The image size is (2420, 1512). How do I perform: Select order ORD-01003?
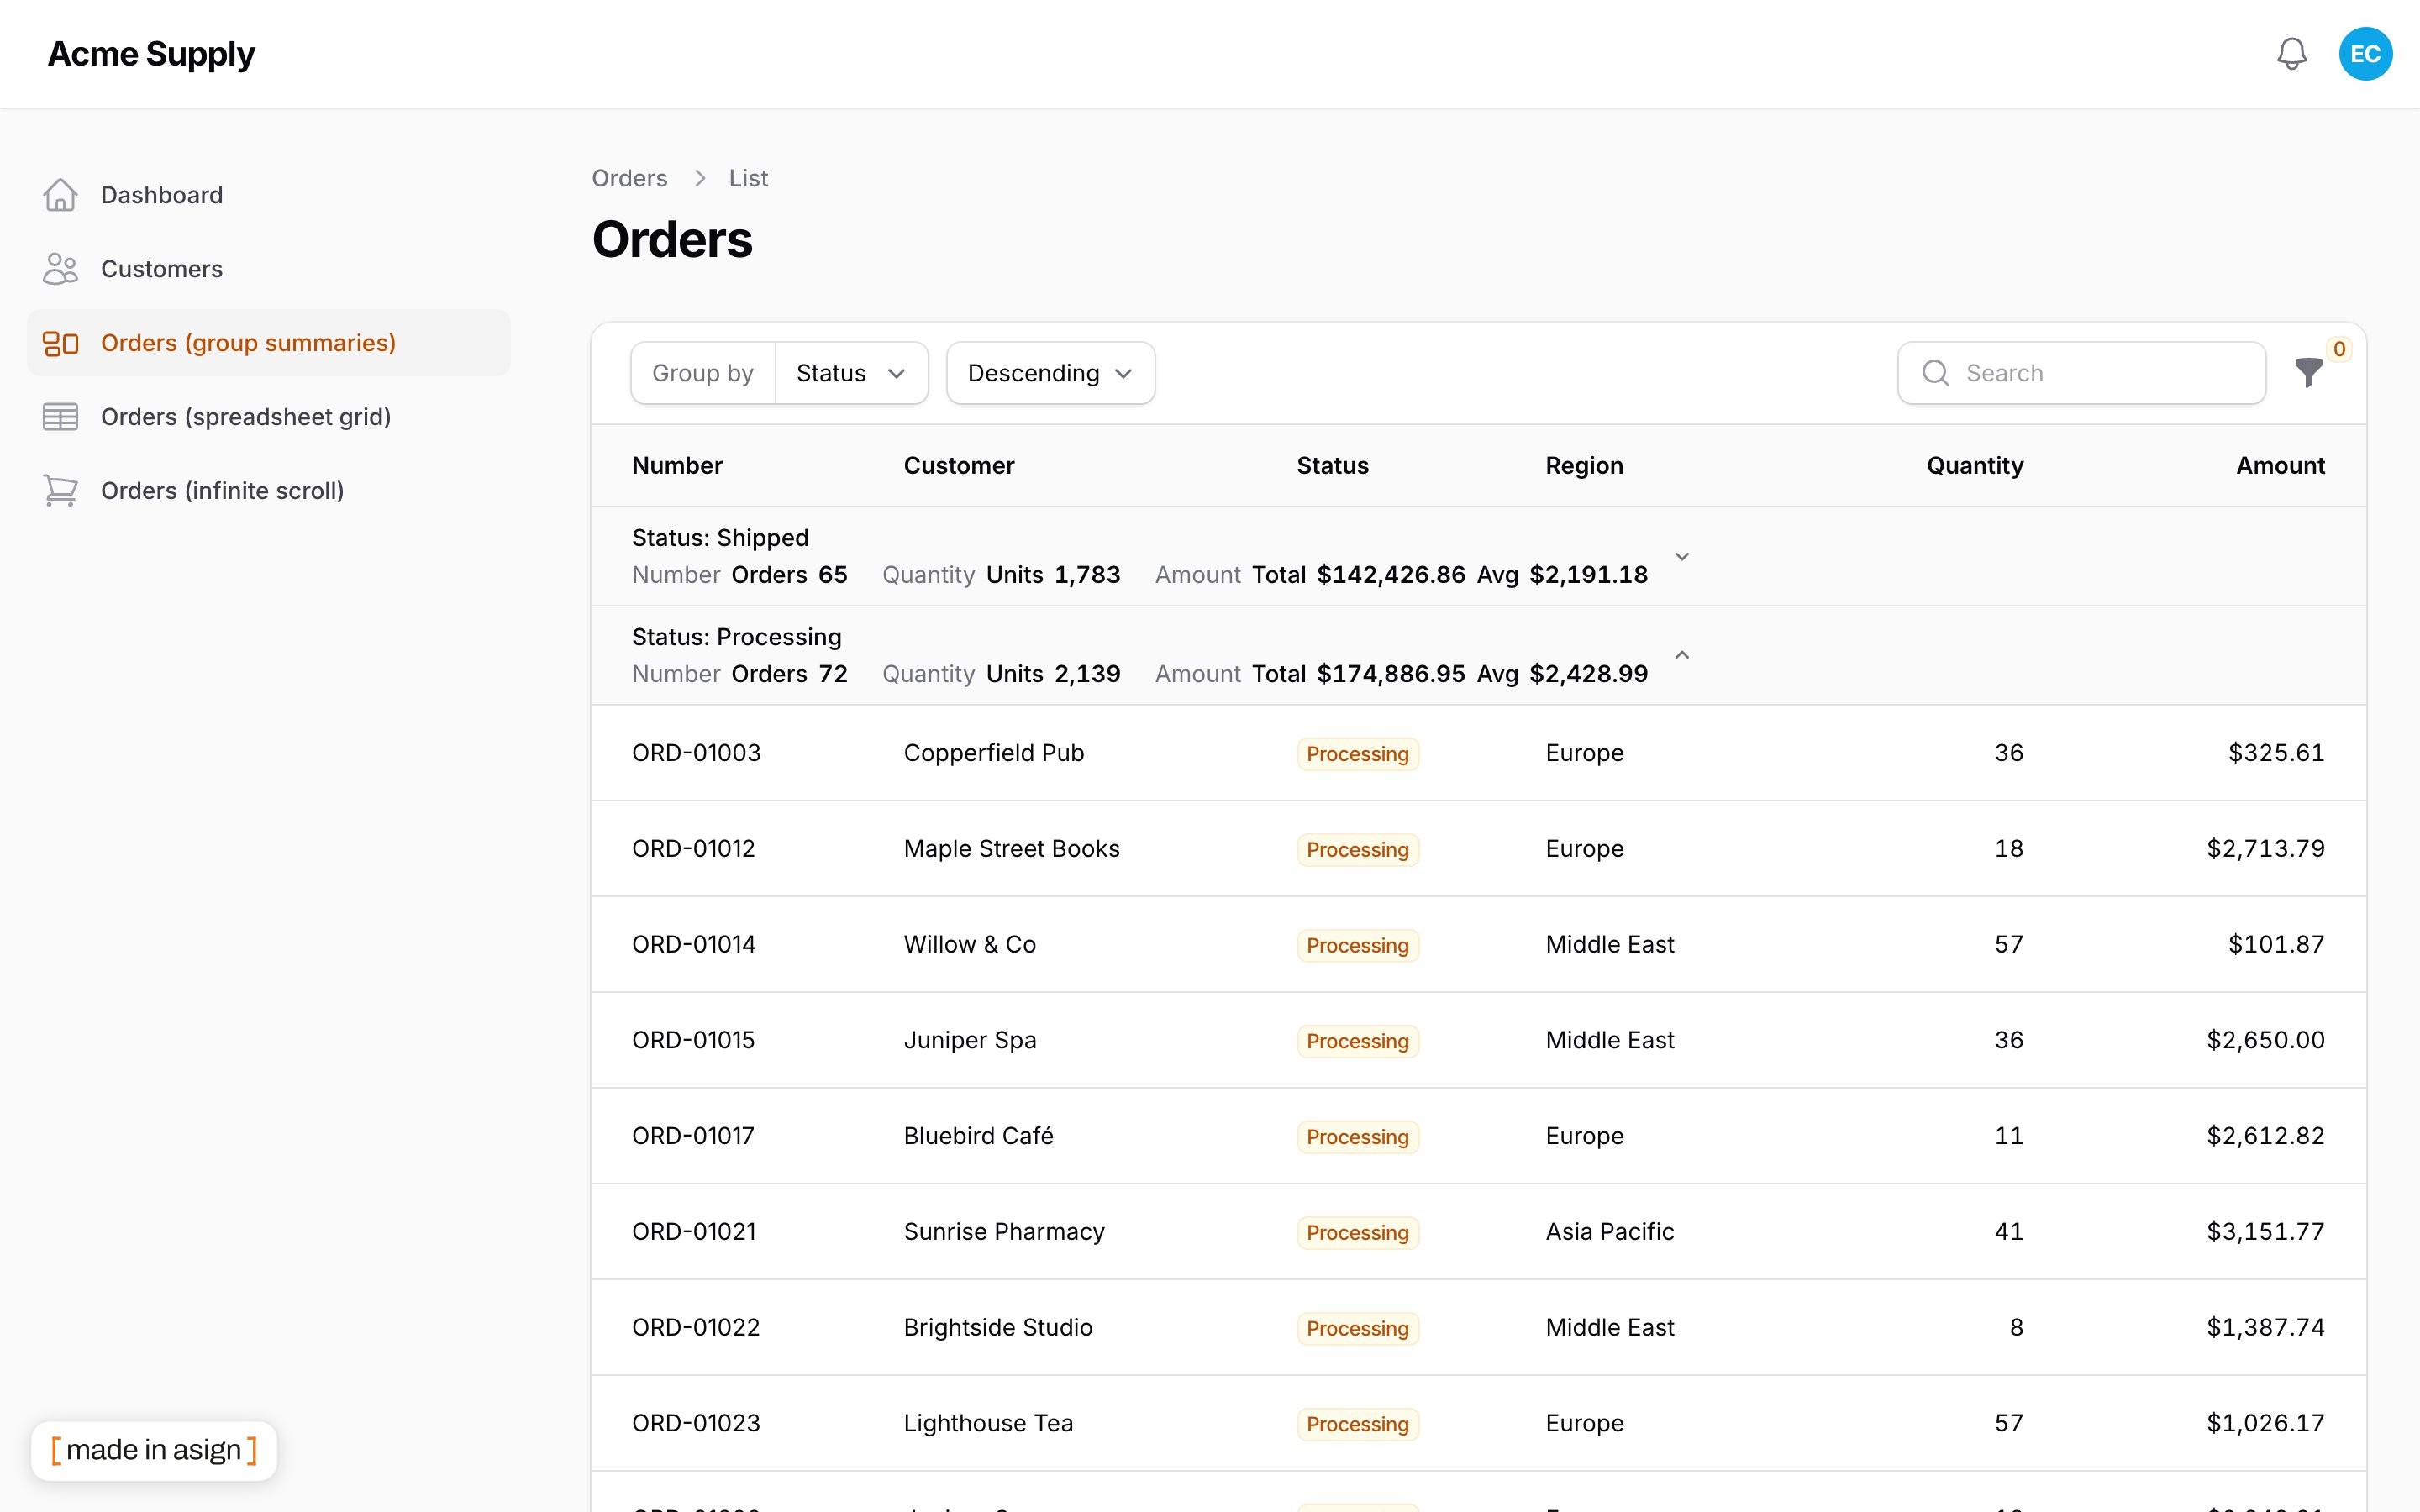click(x=696, y=753)
